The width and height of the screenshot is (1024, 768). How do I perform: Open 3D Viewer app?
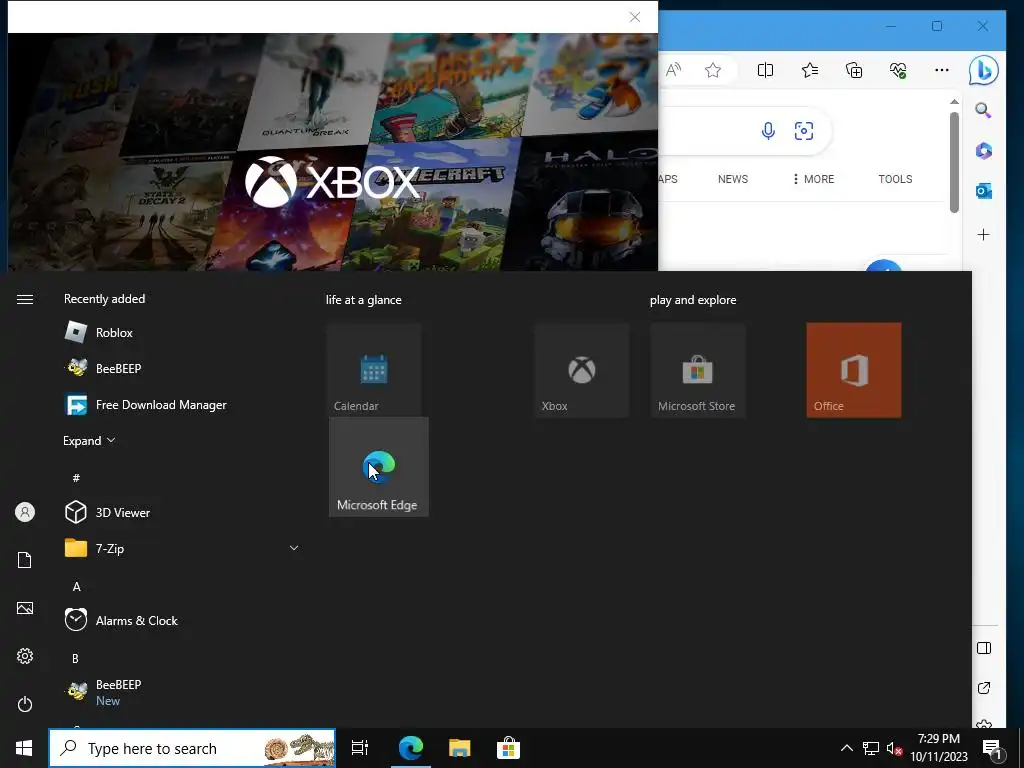click(182, 513)
